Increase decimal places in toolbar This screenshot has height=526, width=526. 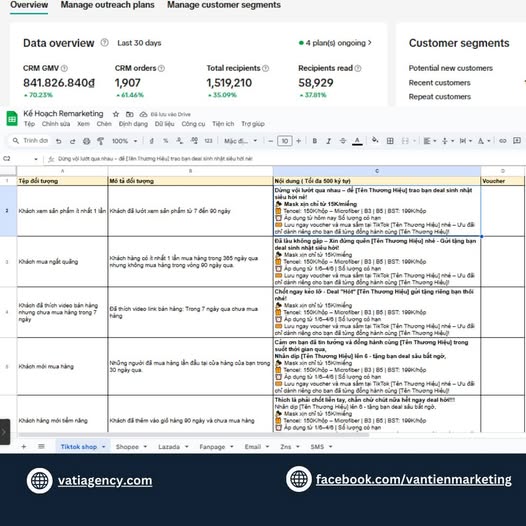click(x=194, y=141)
